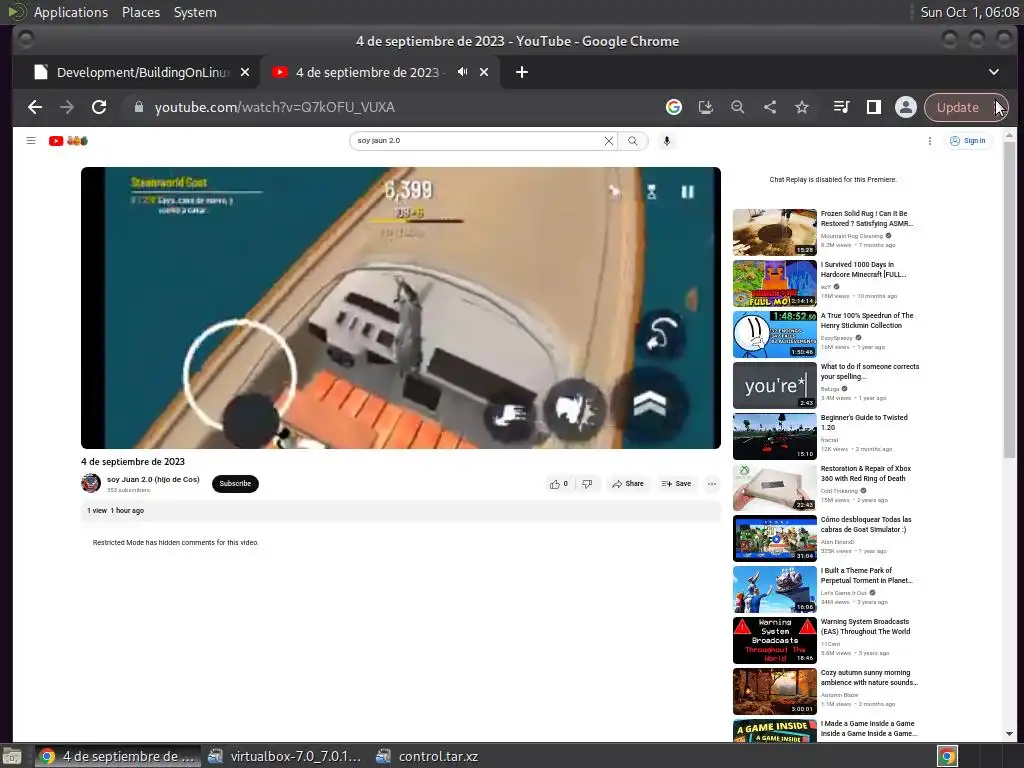Open I Built a Theme Park thumbnail
Screen dimensions: 1024x768
(775, 589)
